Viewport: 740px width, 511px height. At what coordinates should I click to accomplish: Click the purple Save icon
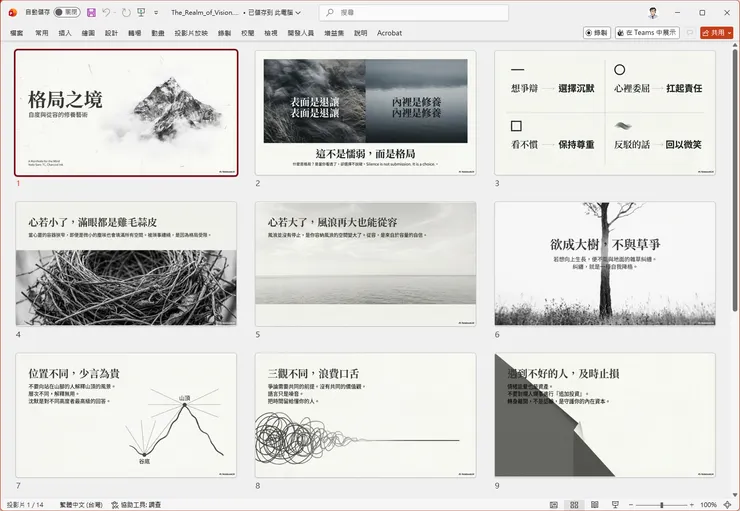click(x=92, y=13)
